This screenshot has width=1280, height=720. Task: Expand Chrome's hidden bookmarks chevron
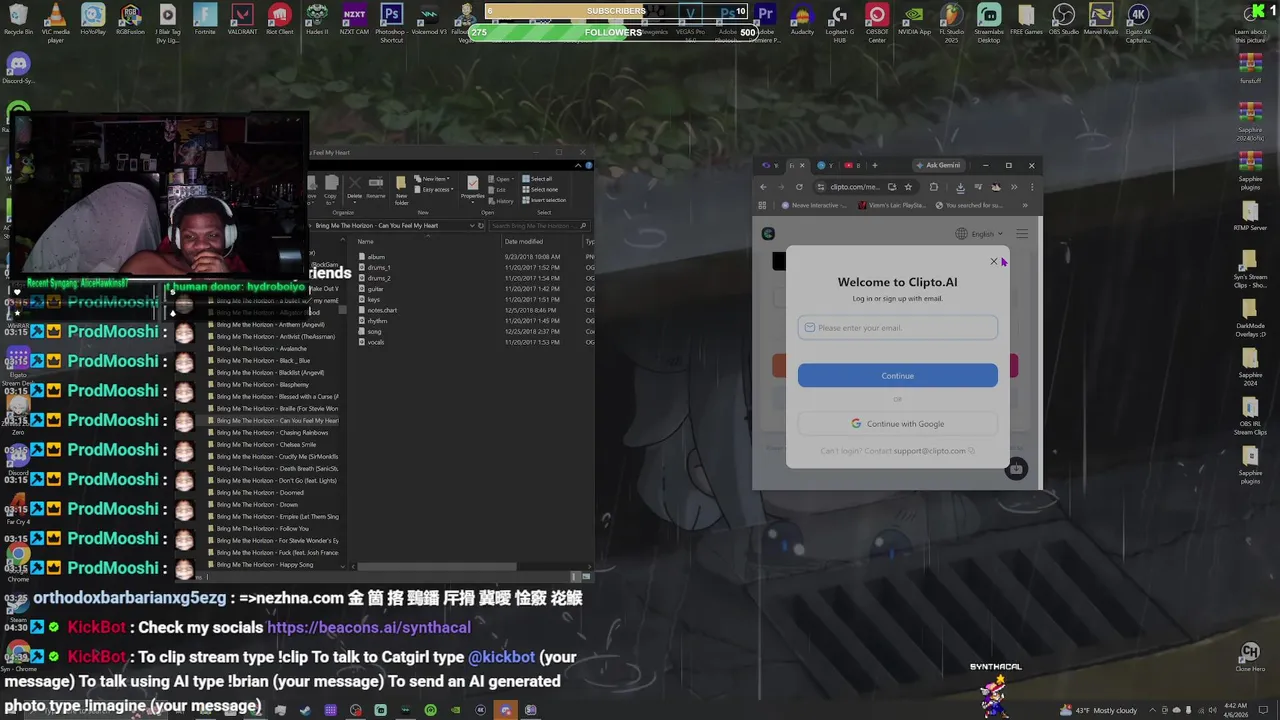1024,206
